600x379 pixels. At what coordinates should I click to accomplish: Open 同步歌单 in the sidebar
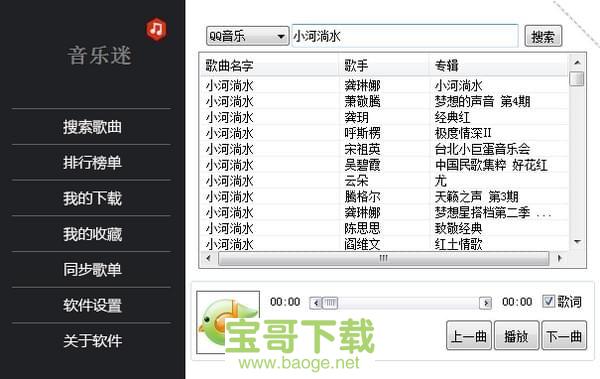(92, 270)
